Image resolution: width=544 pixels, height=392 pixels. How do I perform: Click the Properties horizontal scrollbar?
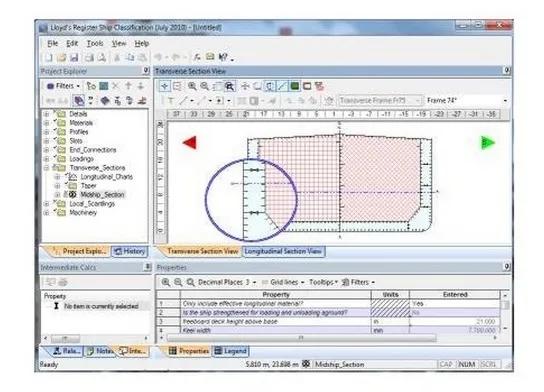301,338
